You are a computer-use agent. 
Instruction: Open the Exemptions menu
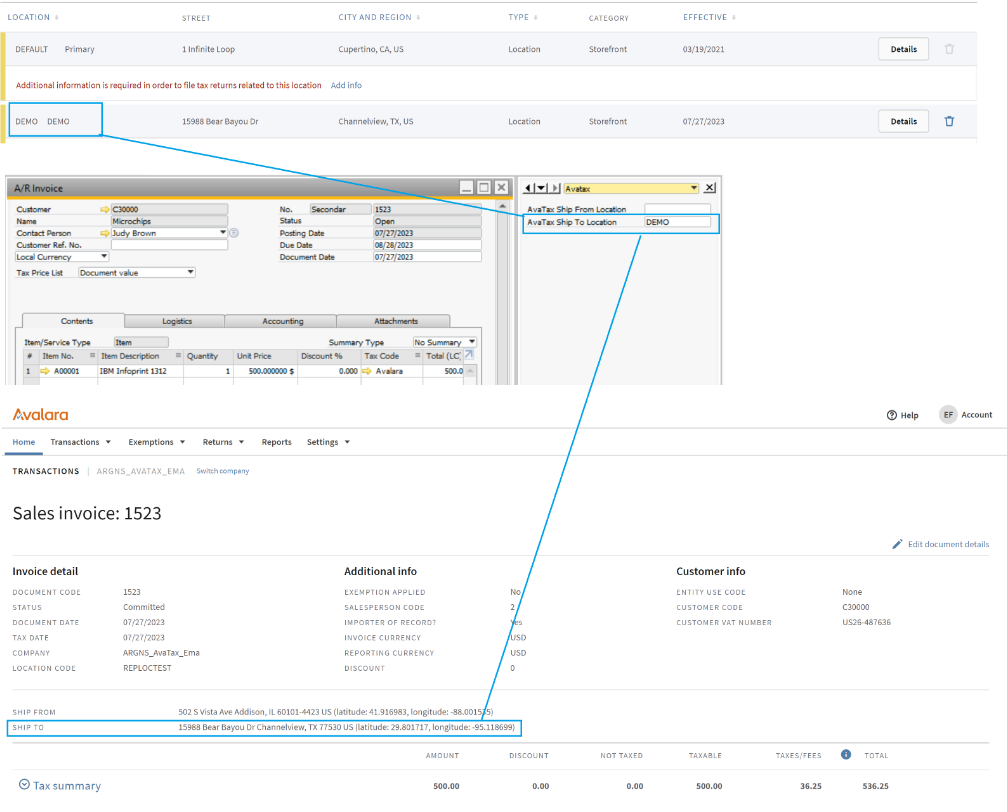pos(157,442)
